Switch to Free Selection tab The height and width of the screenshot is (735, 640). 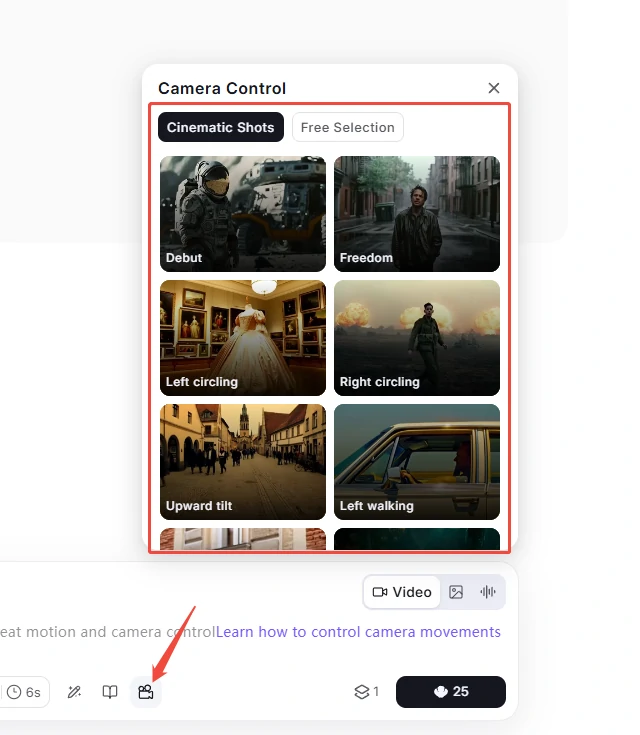point(347,127)
